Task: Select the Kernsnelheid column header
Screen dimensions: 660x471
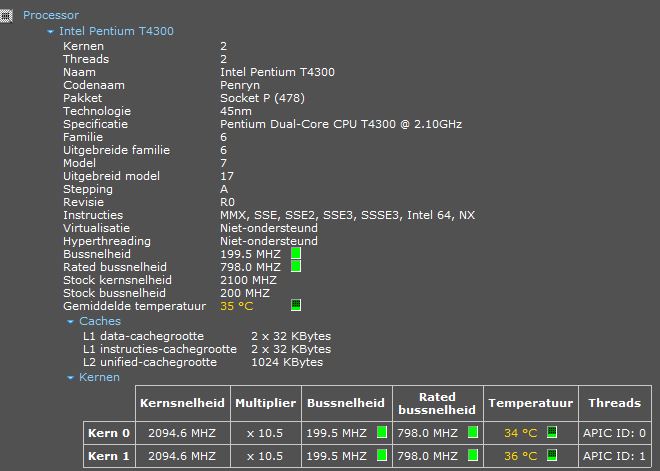Action: coord(182,403)
